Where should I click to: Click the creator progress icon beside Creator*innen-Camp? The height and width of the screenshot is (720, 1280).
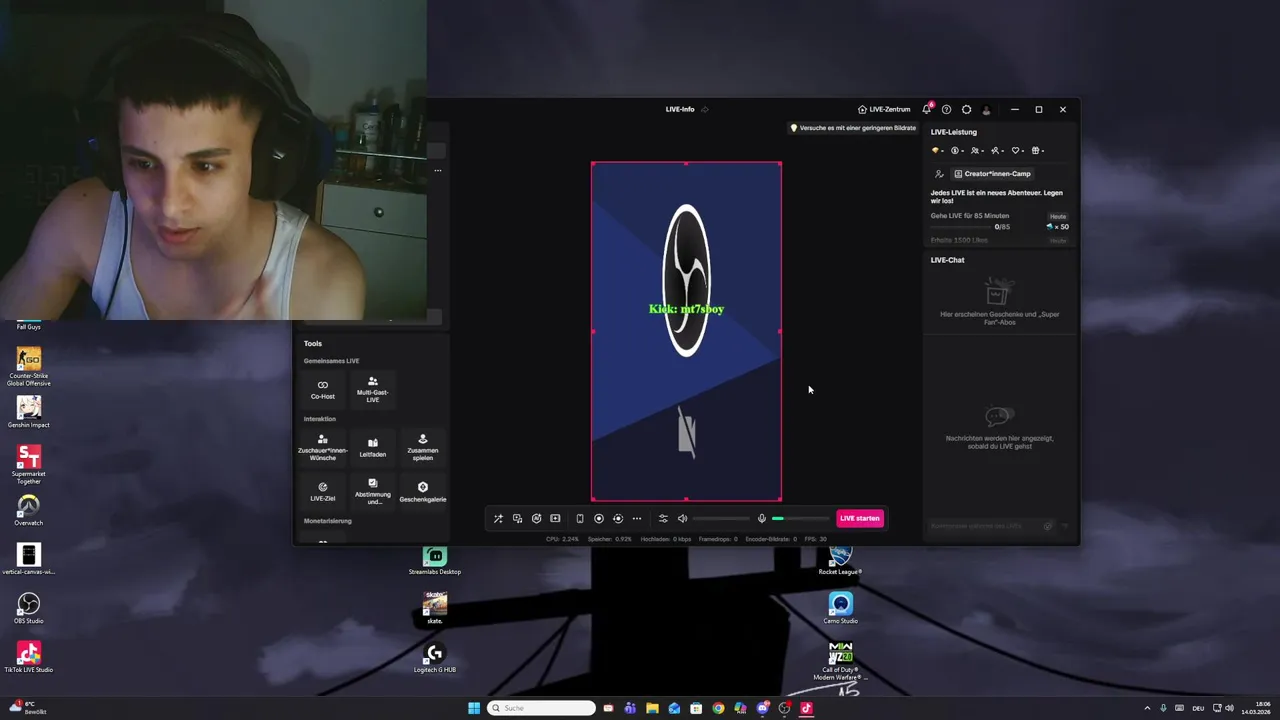(x=939, y=174)
